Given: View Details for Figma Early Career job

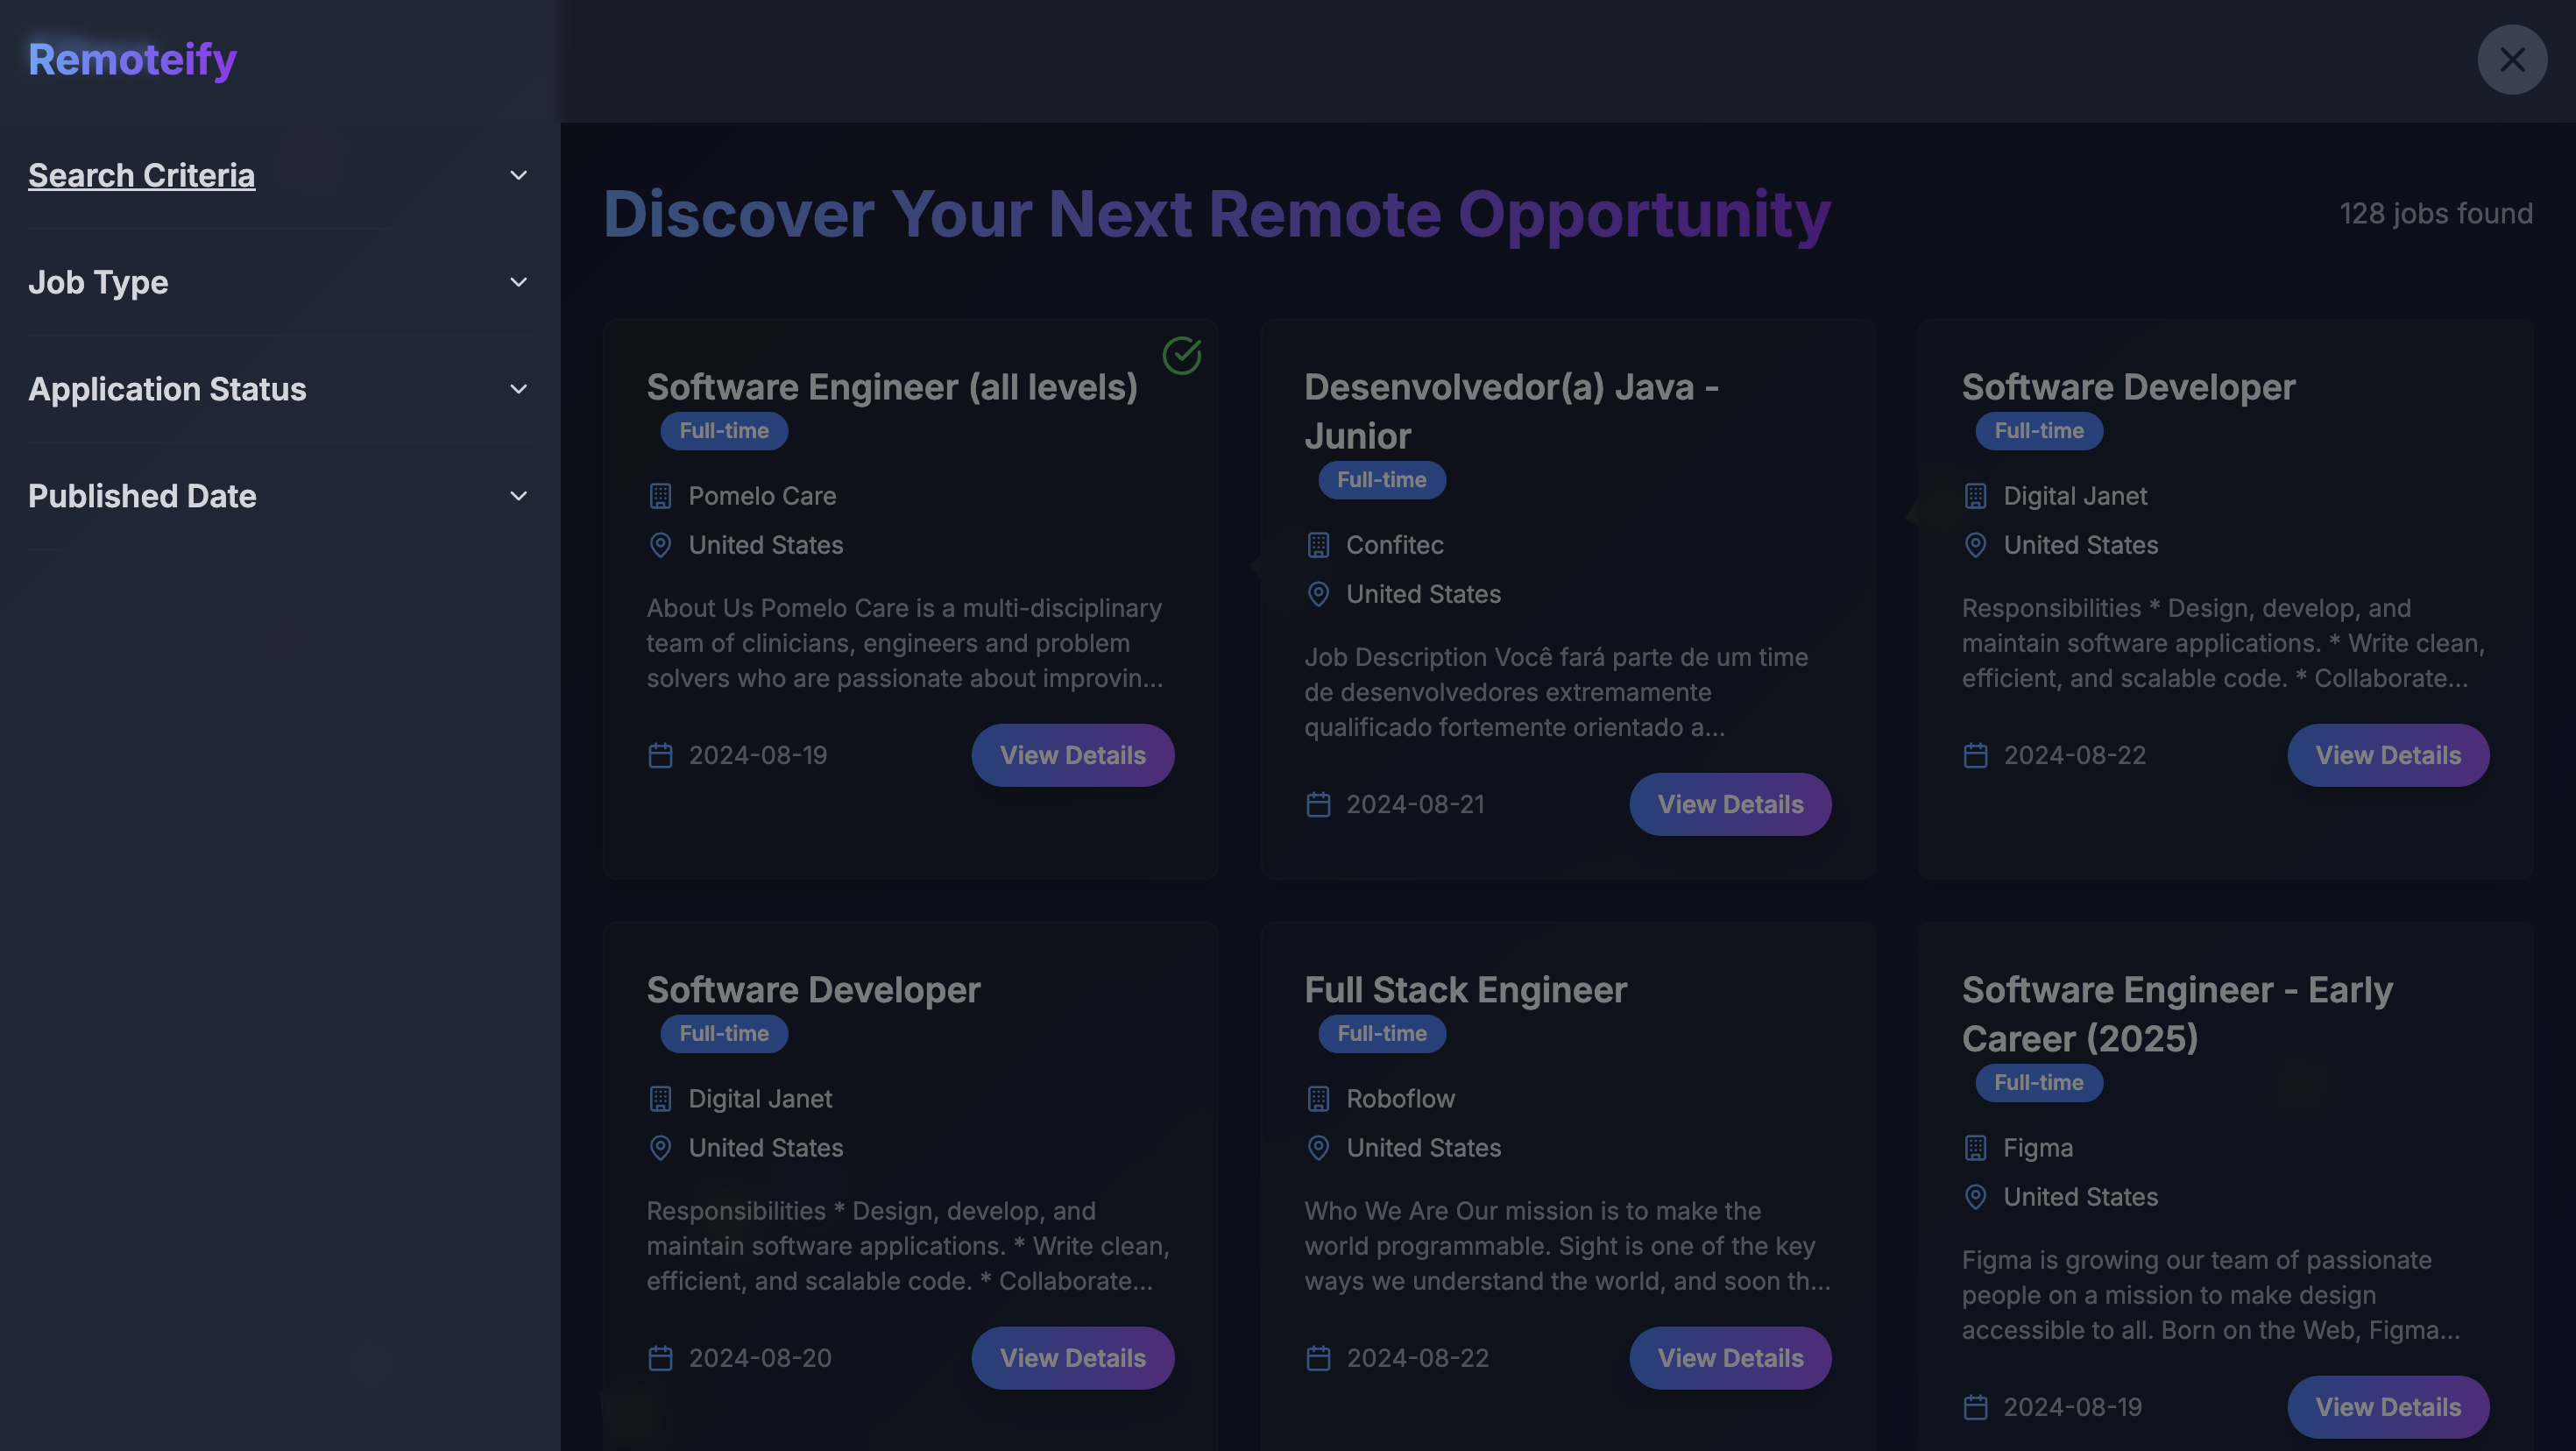Looking at the screenshot, I should tap(2388, 1407).
